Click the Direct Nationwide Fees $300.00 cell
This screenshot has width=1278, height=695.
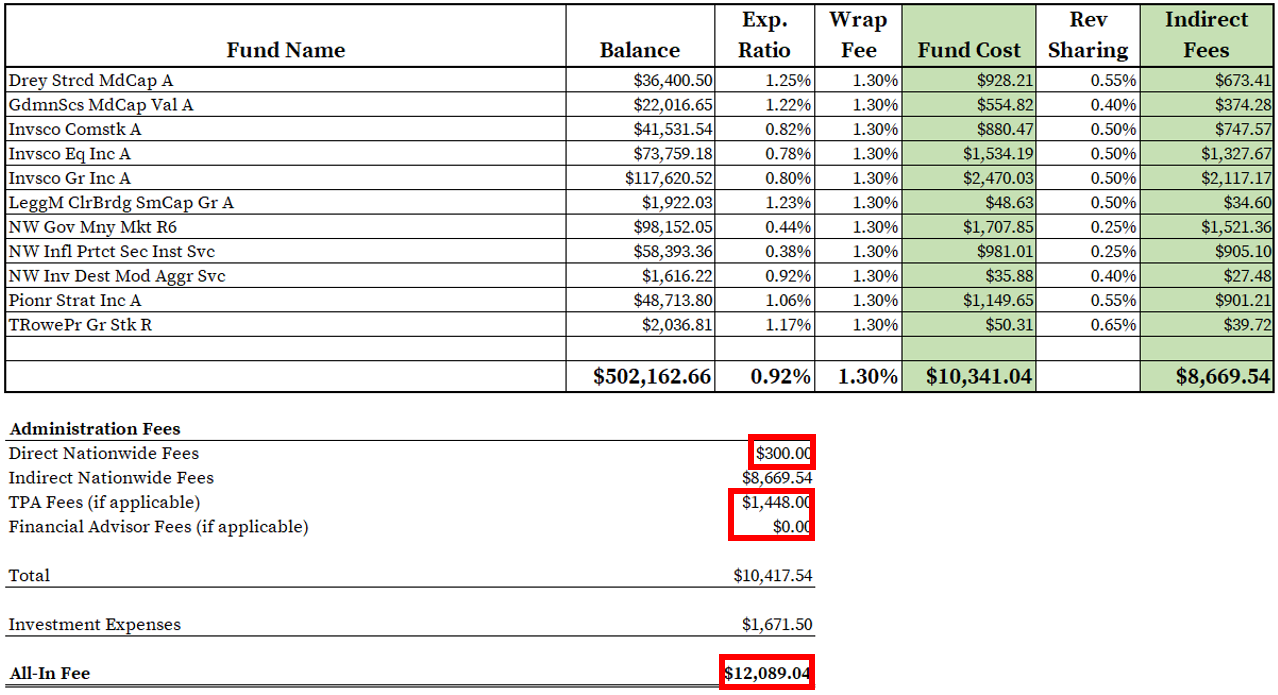click(x=782, y=453)
